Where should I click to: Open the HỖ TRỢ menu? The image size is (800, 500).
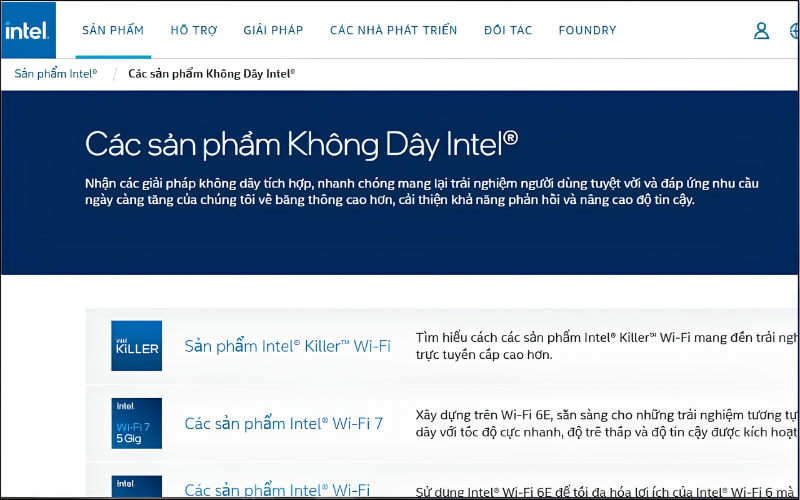coord(194,30)
